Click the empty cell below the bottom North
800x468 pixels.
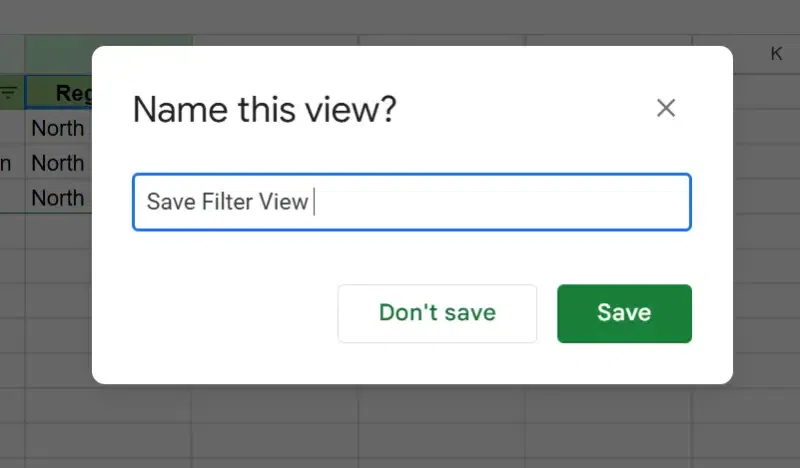[x=58, y=232]
